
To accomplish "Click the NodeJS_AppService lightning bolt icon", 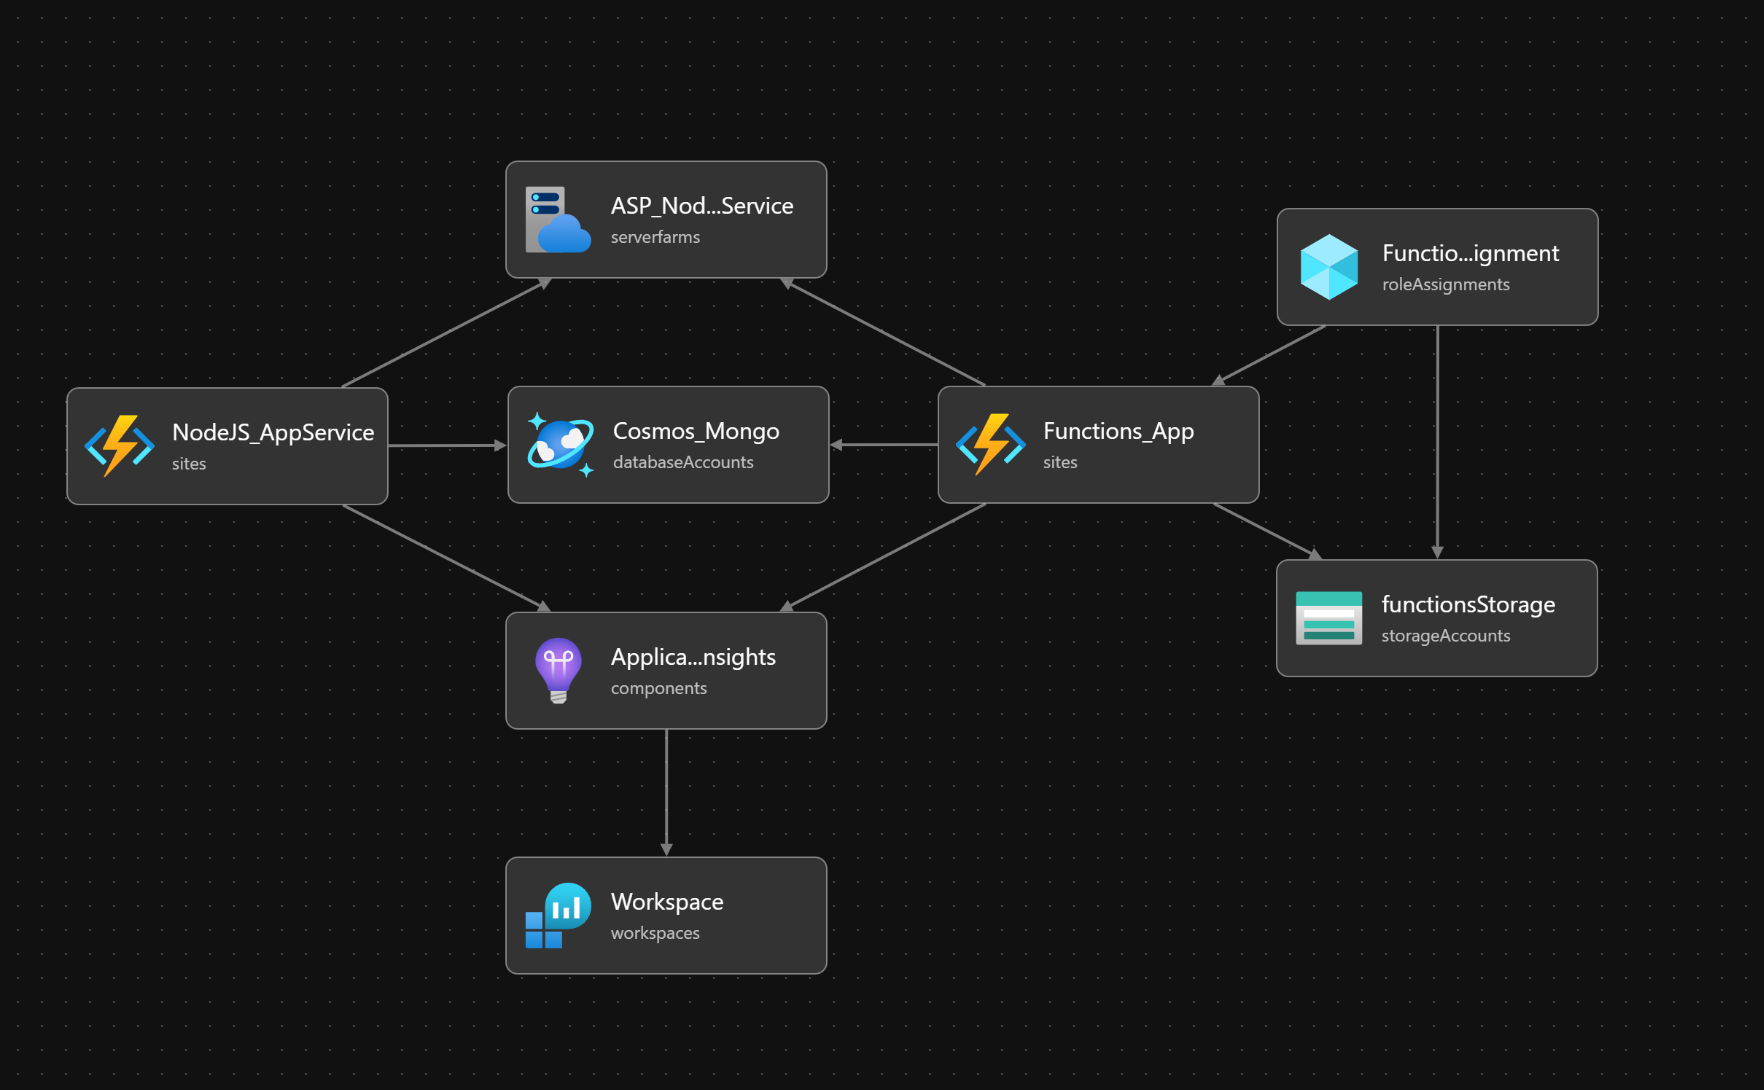I will click(119, 446).
